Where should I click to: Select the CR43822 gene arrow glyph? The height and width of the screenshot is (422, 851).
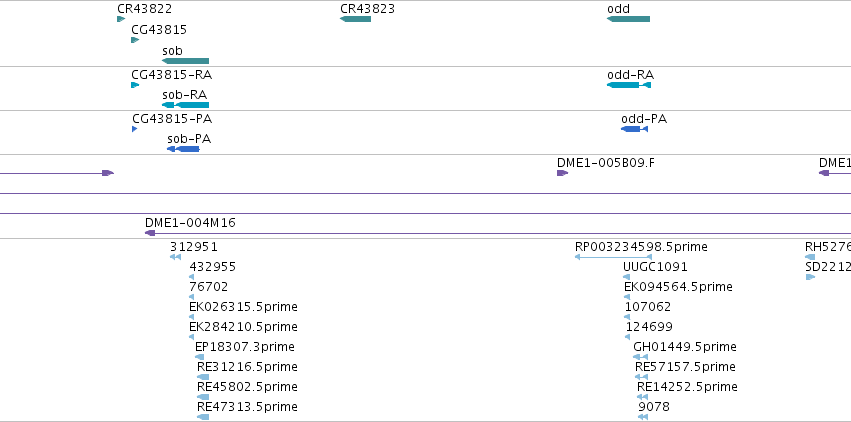121,19
